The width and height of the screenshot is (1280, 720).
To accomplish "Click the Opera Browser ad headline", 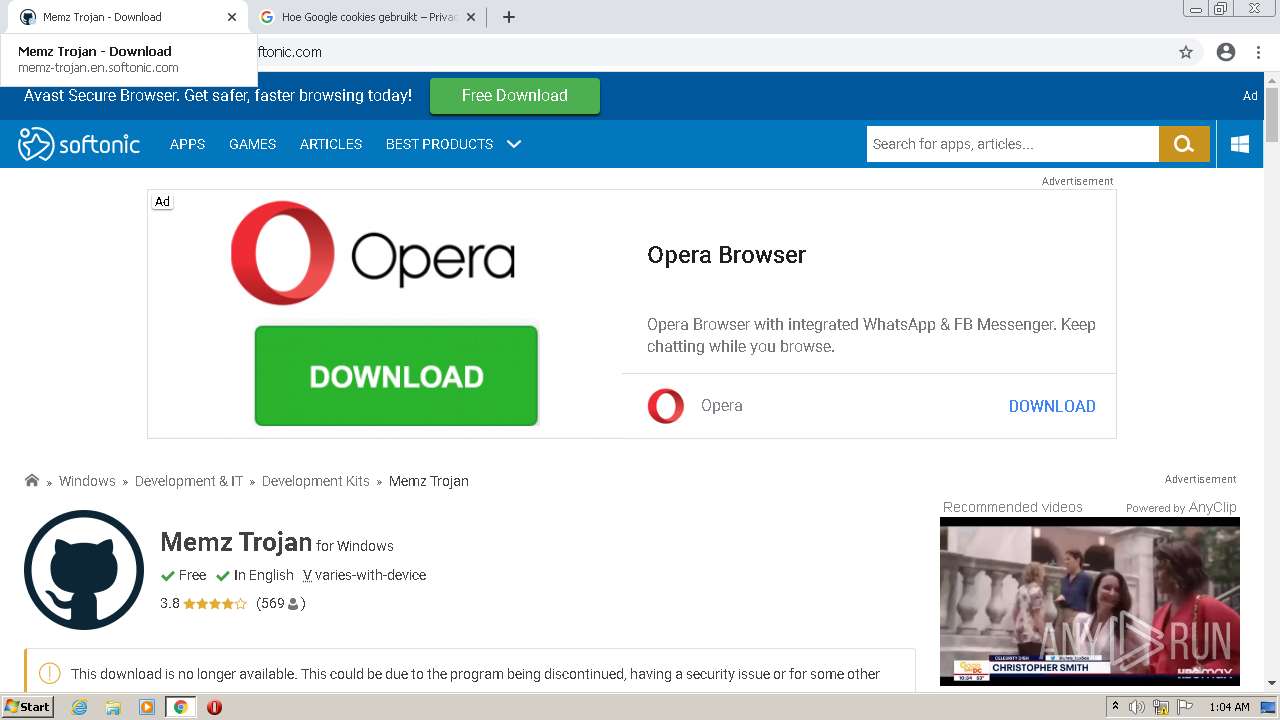I will tap(726, 255).
